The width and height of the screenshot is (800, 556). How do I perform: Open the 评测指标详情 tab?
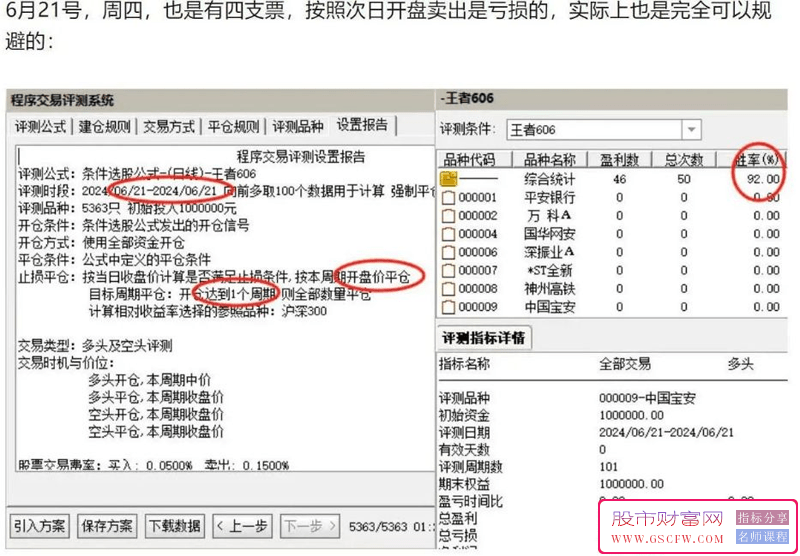(x=484, y=338)
